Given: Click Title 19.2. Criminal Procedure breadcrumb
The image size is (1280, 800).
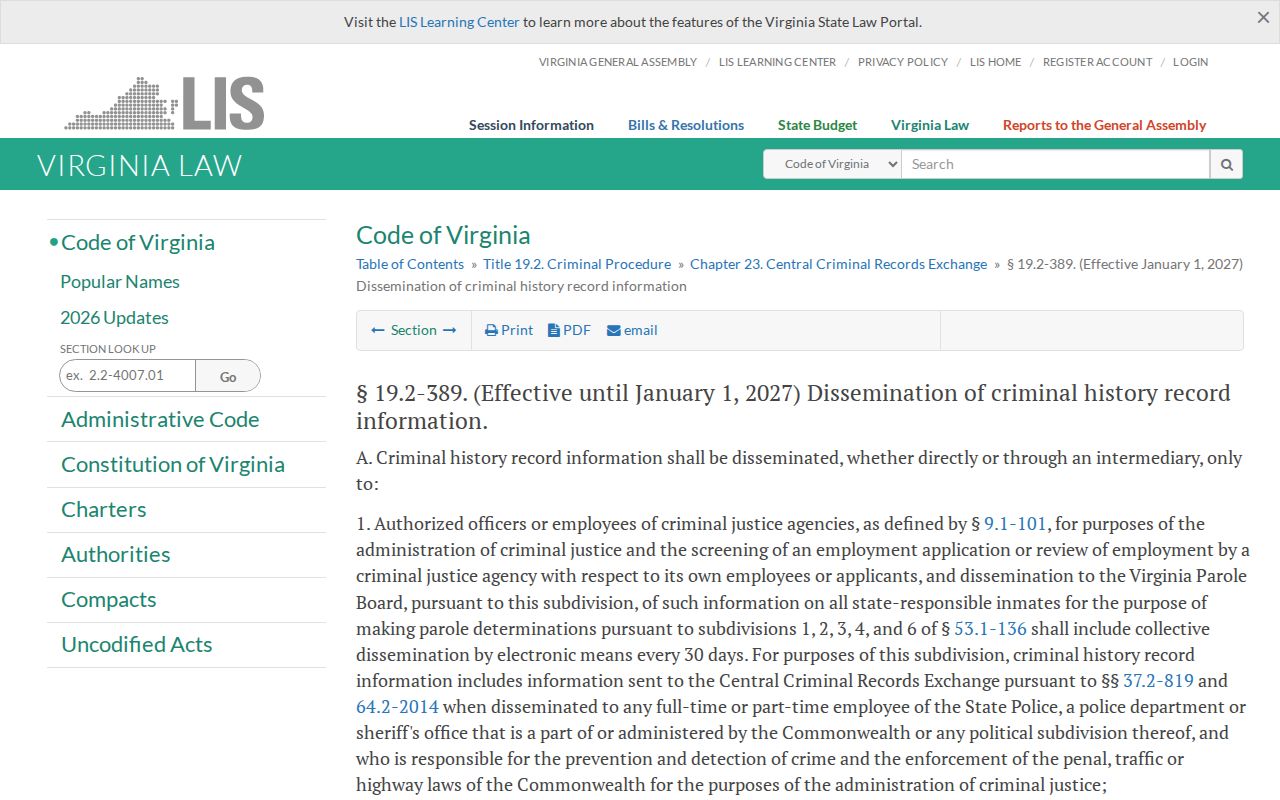Looking at the screenshot, I should (577, 264).
